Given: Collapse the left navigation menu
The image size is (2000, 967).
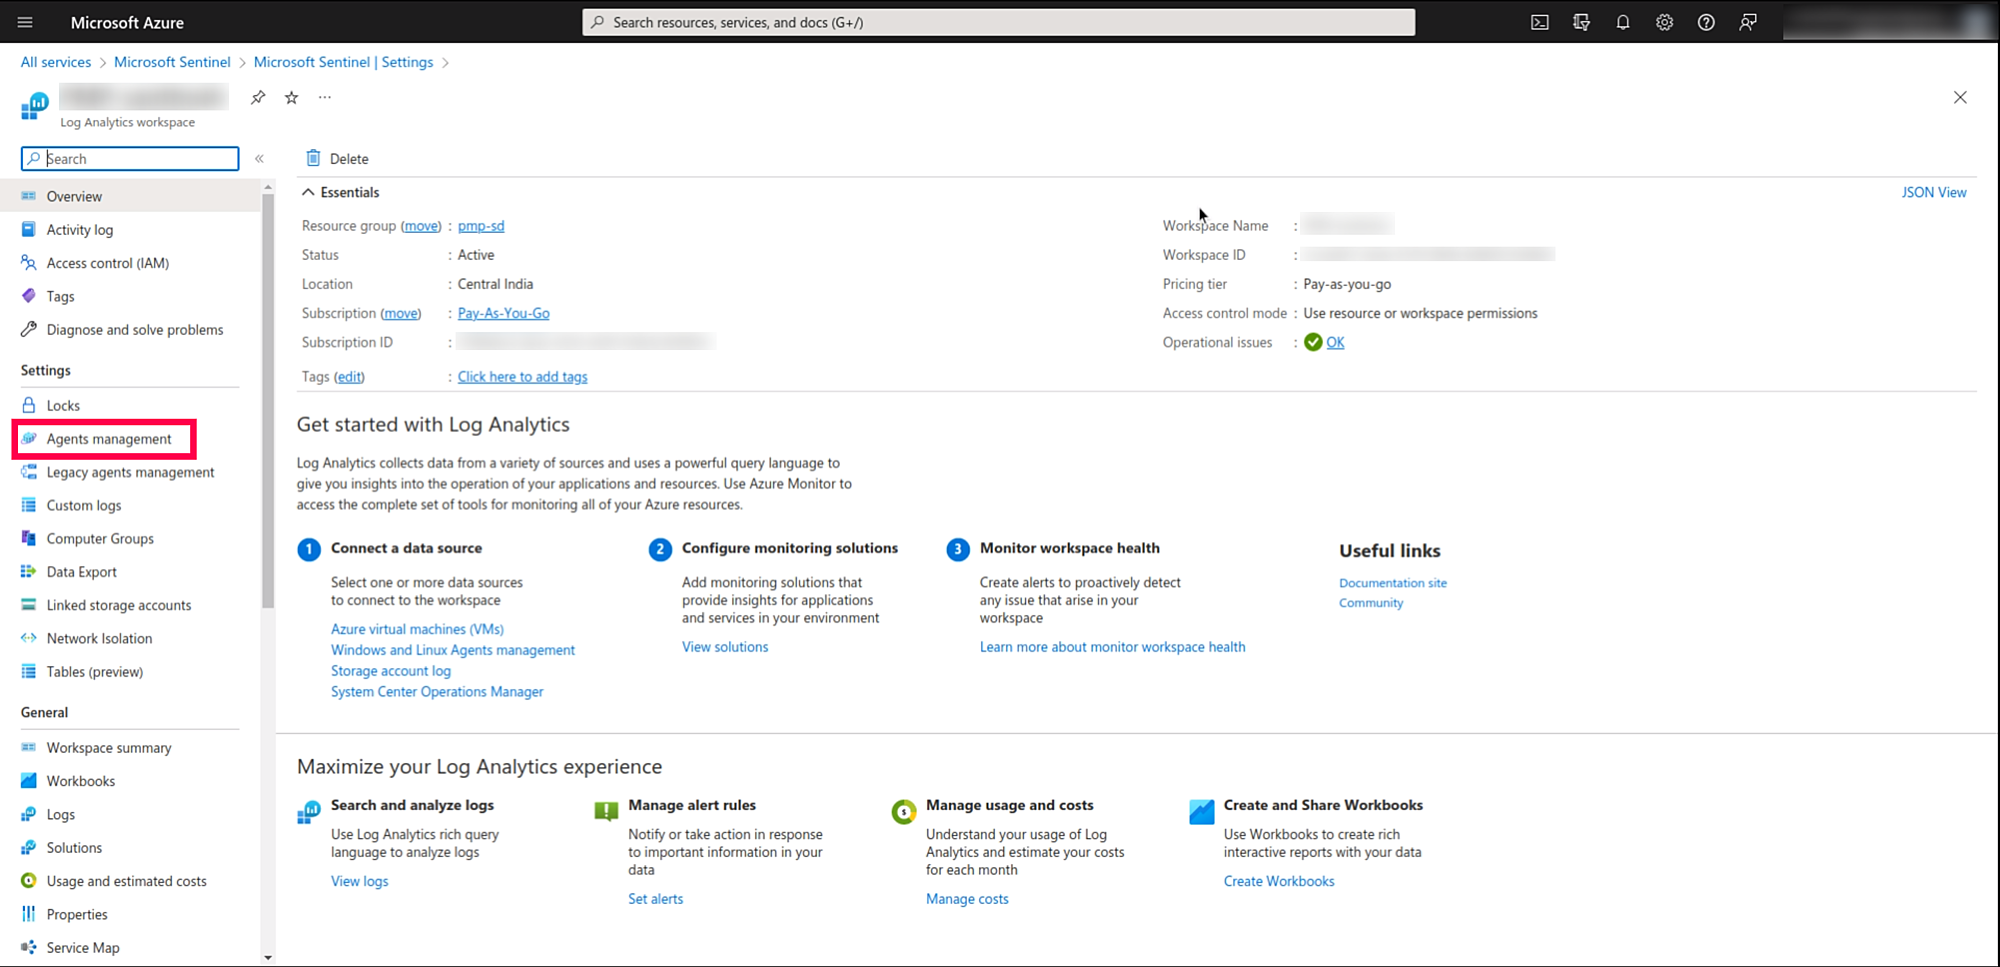Looking at the screenshot, I should pos(259,158).
